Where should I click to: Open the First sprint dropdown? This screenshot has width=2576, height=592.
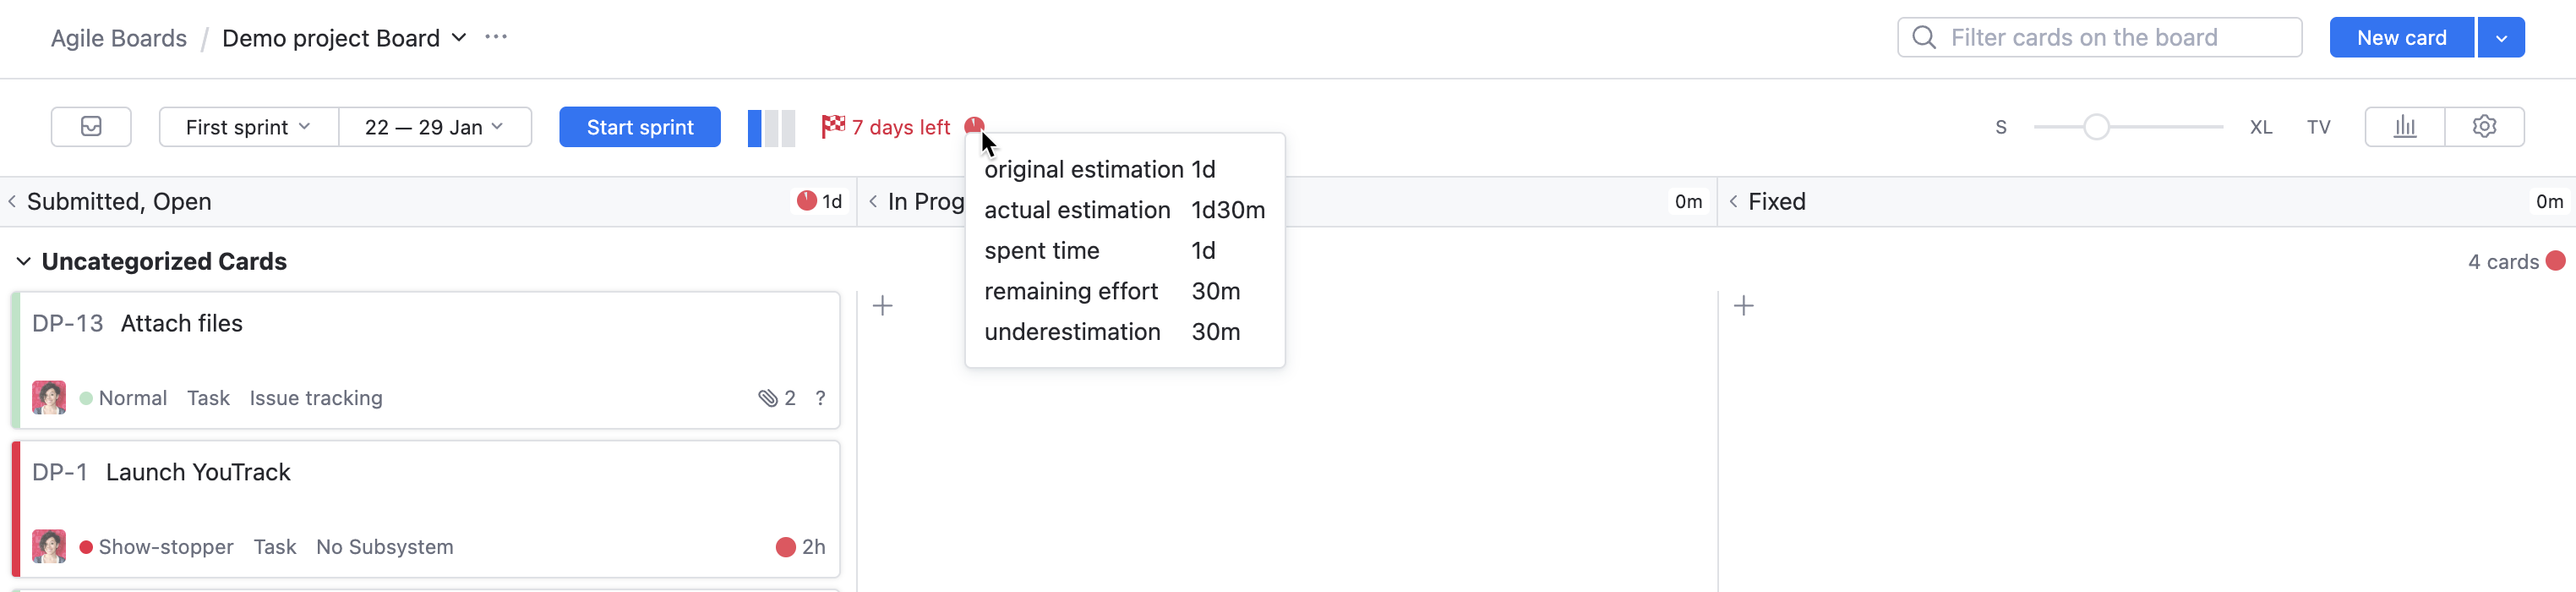point(248,127)
